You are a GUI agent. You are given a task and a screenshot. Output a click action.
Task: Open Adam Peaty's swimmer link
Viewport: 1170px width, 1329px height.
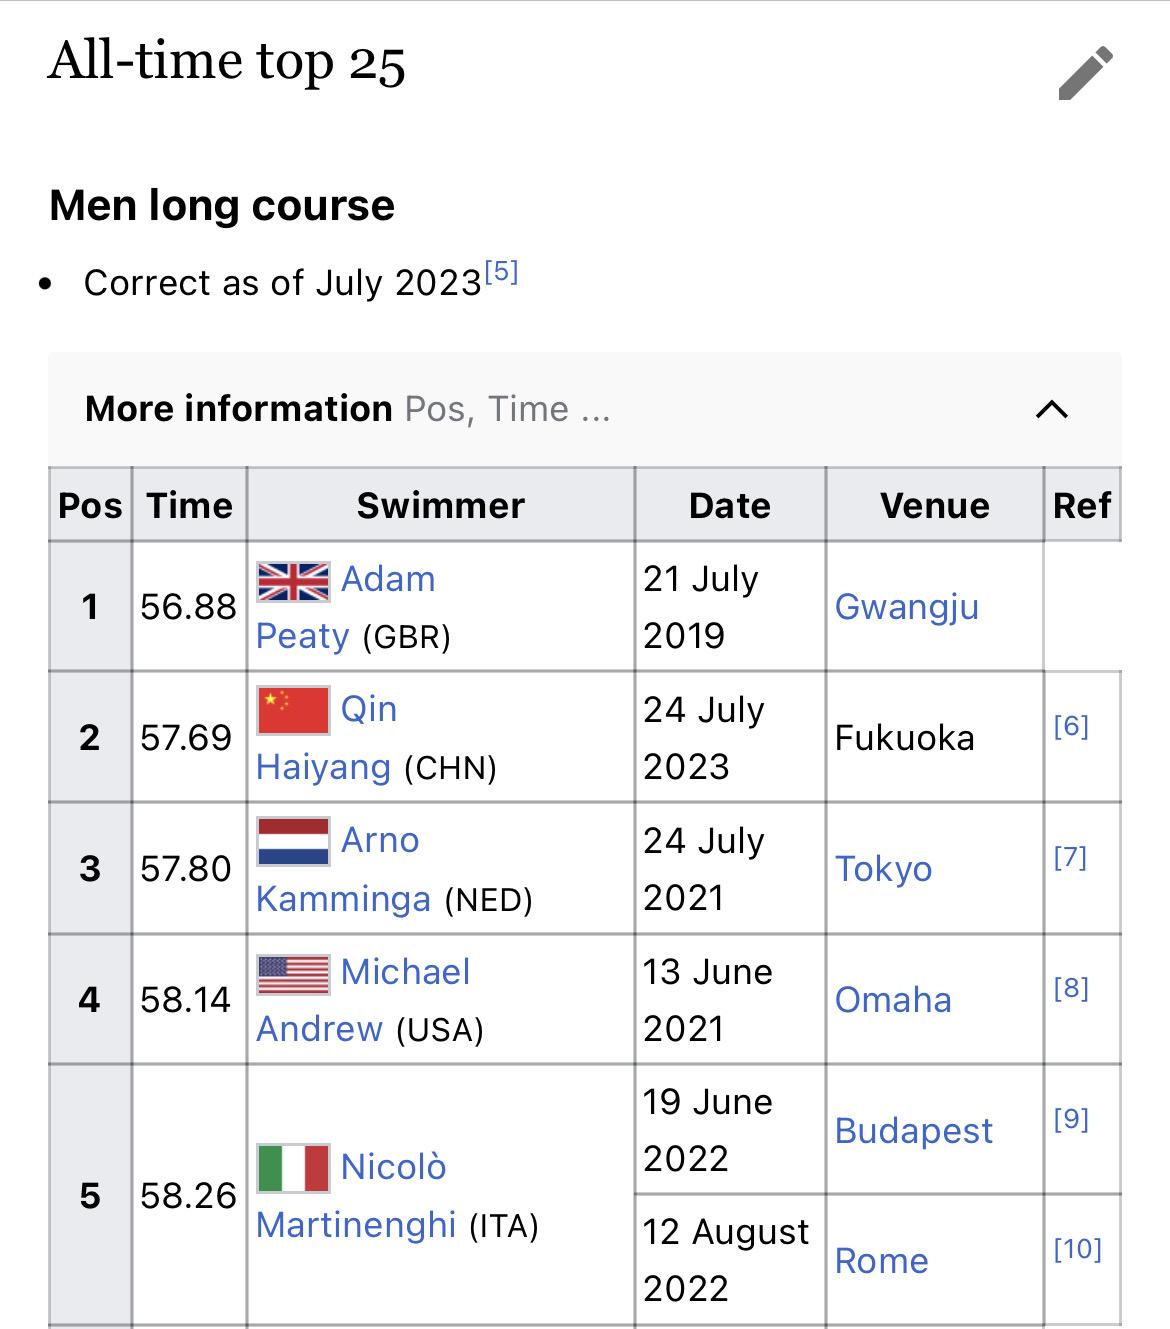[x=345, y=607]
